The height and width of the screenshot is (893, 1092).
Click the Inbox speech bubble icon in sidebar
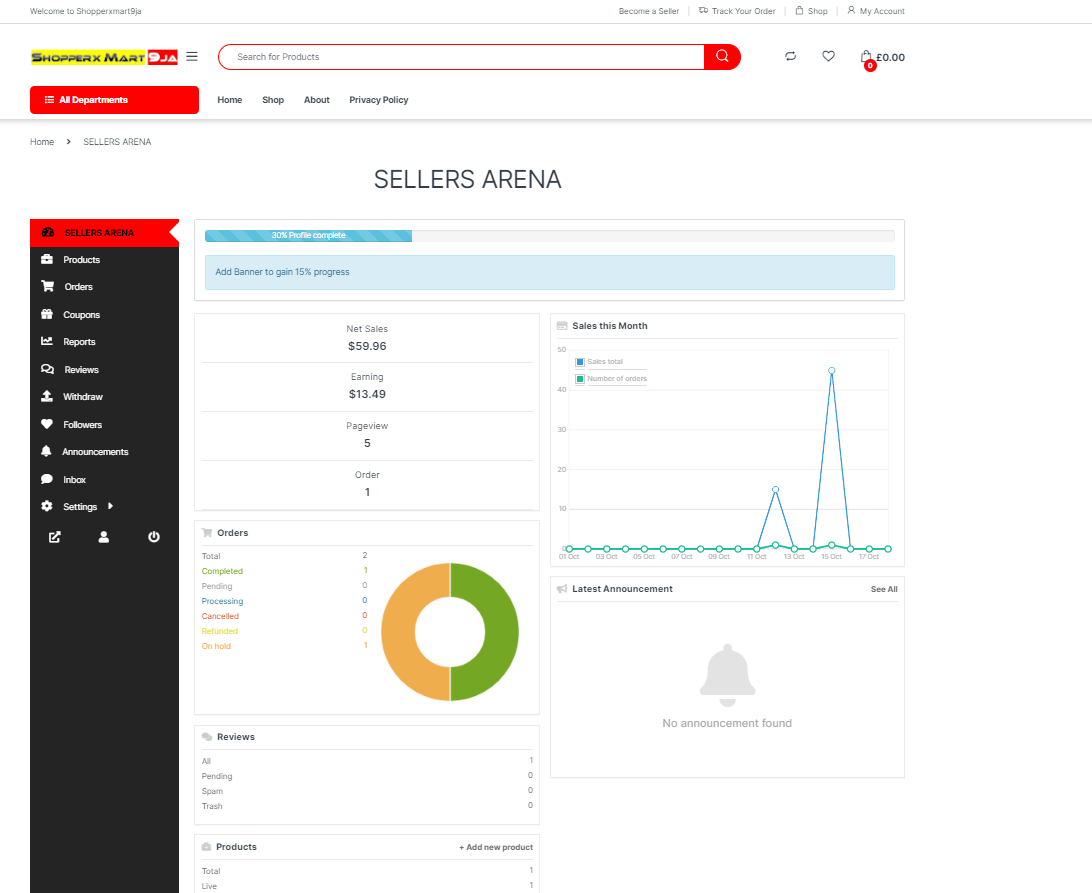point(47,479)
